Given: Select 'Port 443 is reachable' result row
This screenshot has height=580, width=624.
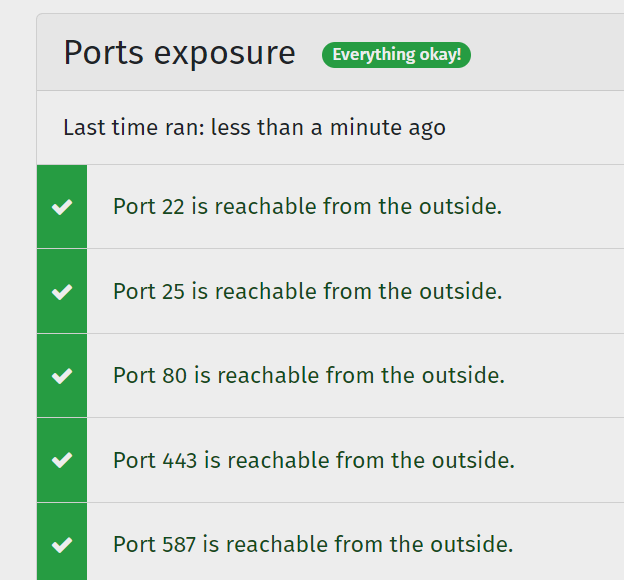Looking at the screenshot, I should 330,460.
